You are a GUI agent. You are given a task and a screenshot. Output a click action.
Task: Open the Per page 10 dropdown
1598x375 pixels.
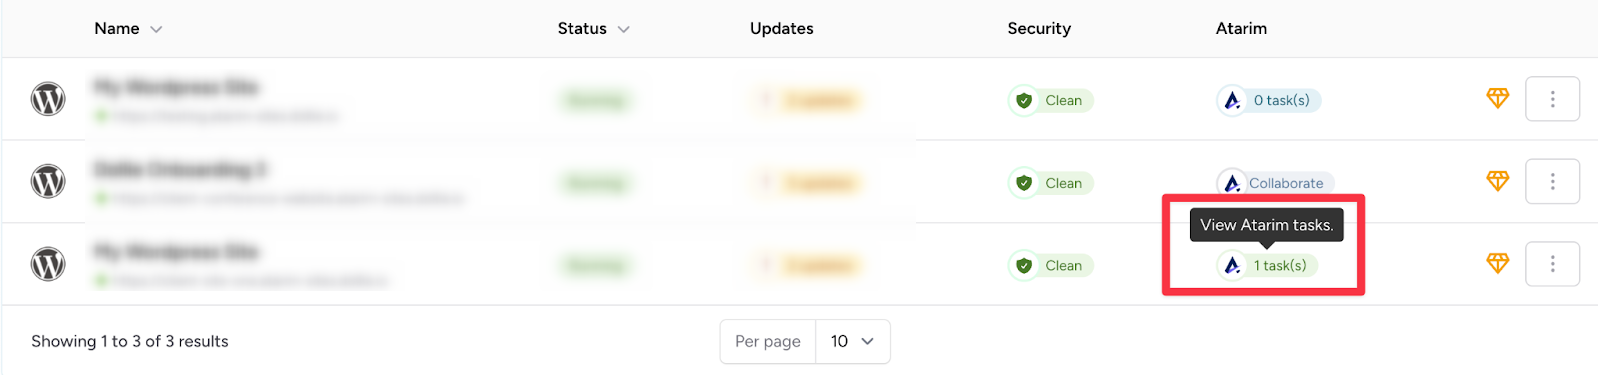852,341
